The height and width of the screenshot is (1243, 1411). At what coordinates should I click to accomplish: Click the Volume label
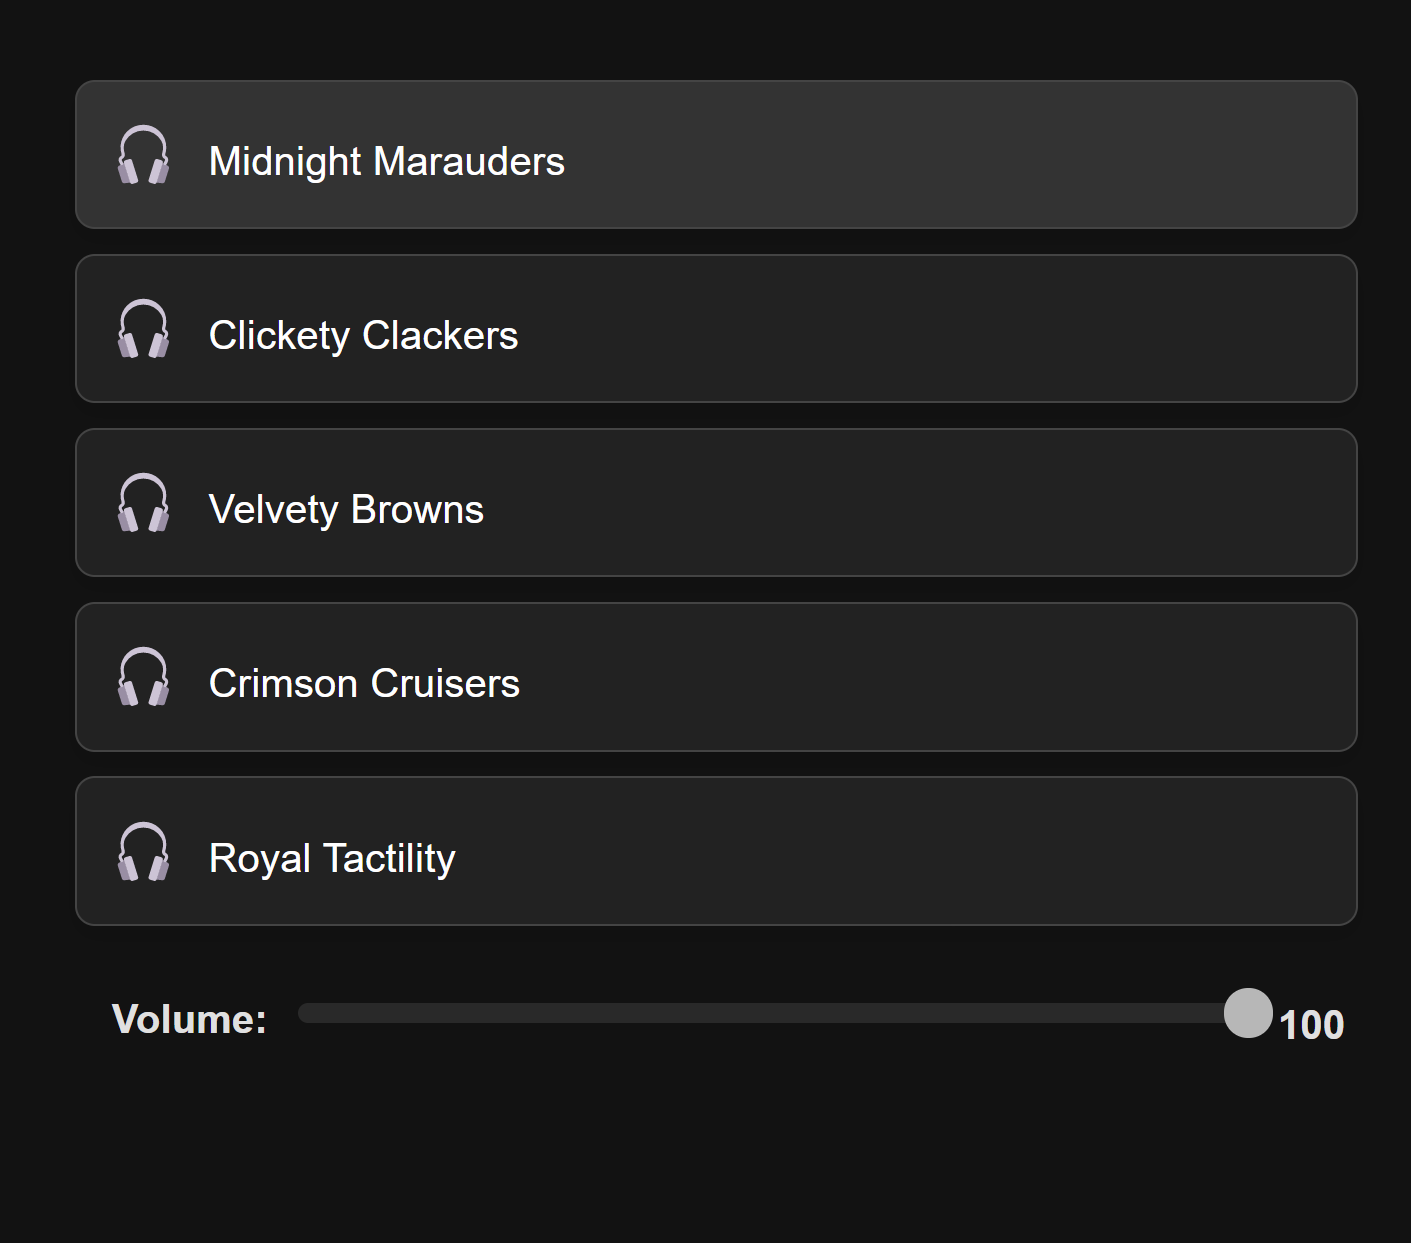[x=189, y=1019]
